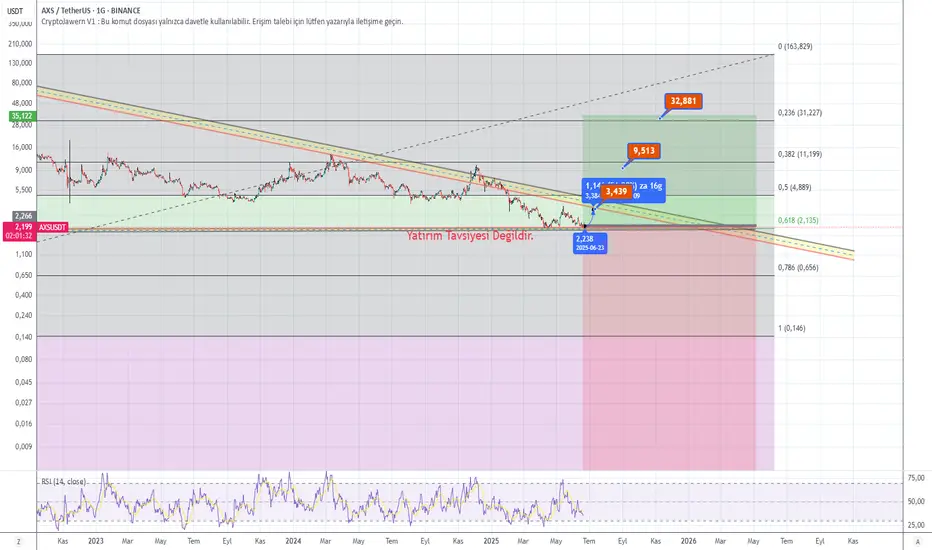The height and width of the screenshot is (550, 932).
Task: Click the AXS / TetherUS symbol title
Action: [91, 11]
